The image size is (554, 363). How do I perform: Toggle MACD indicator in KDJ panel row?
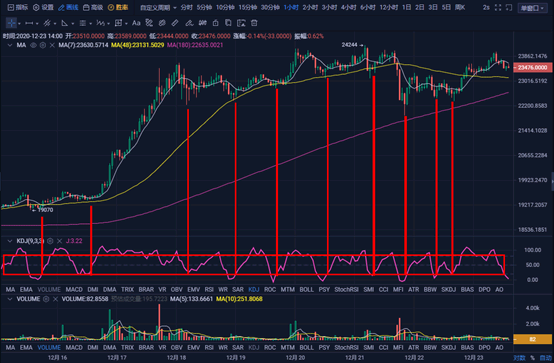click(74, 289)
